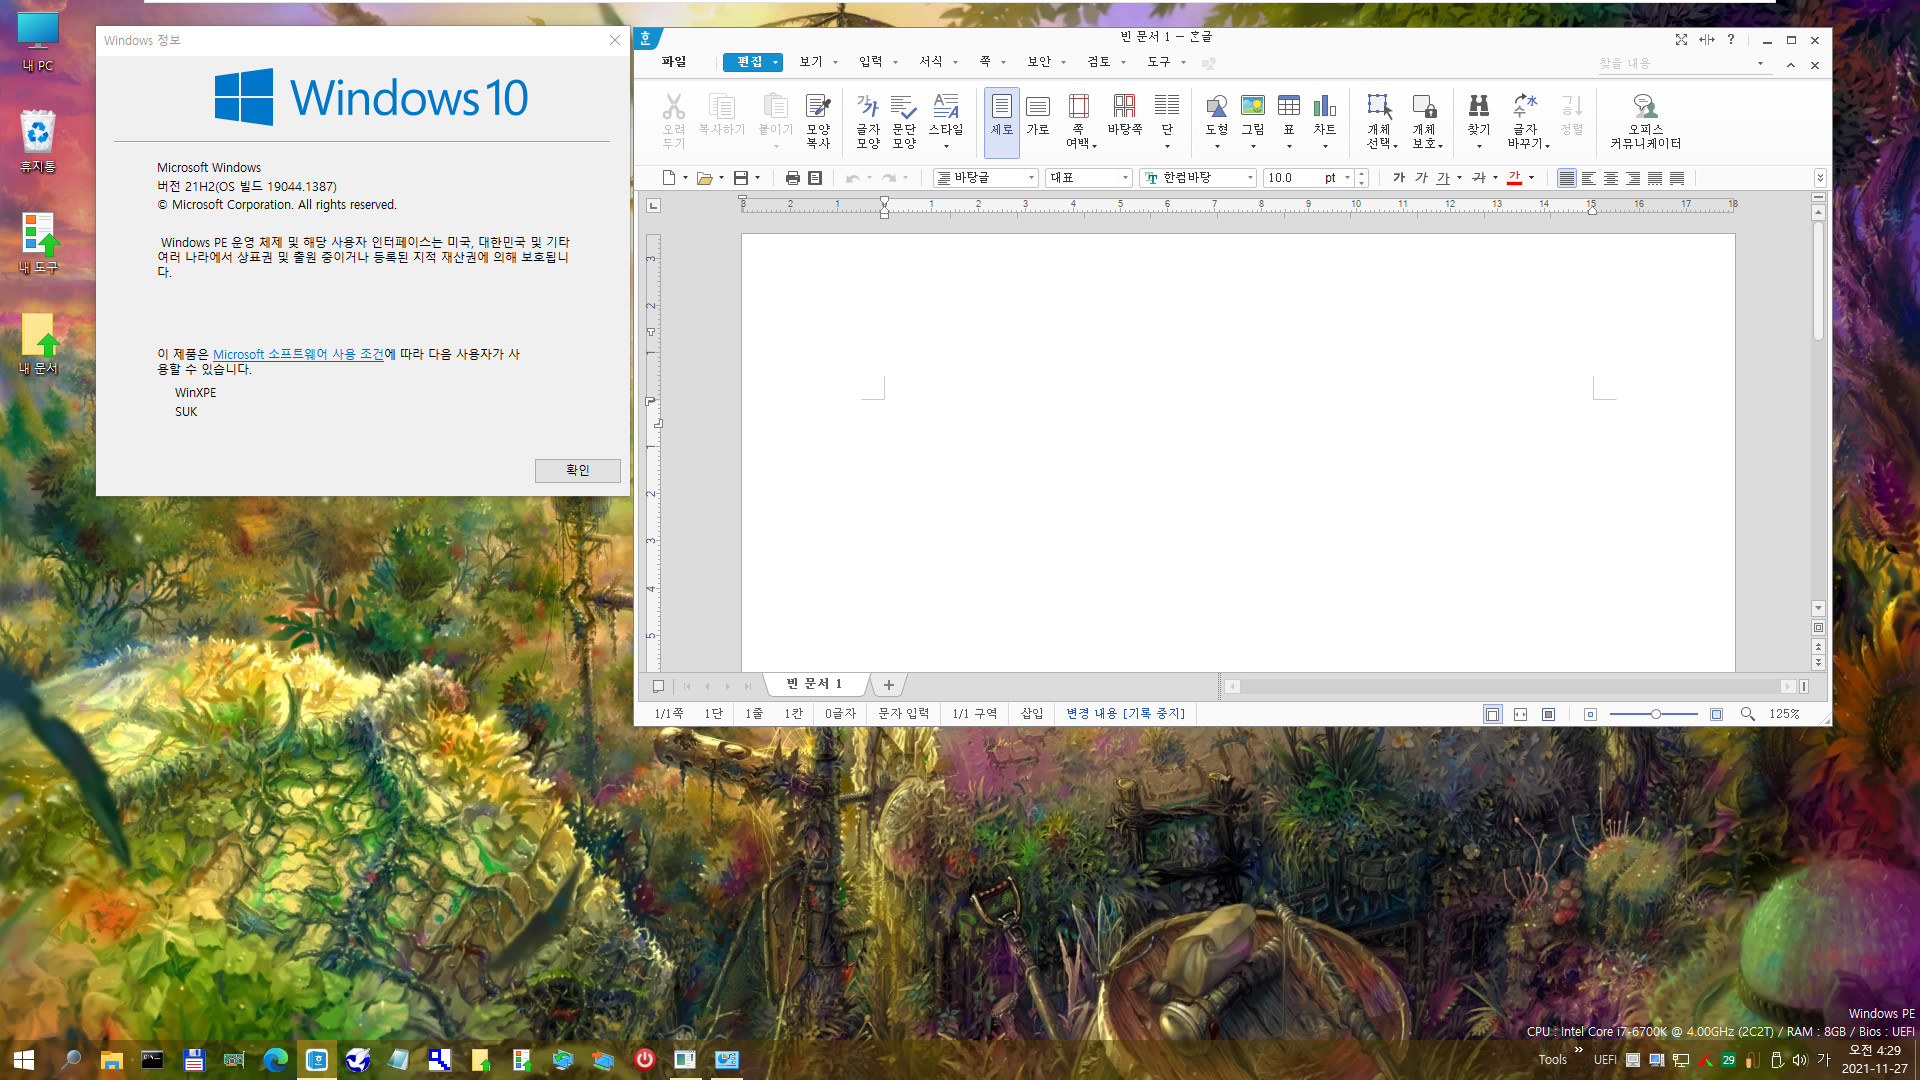
Task: Enable align left paragraph button
Action: point(1588,178)
